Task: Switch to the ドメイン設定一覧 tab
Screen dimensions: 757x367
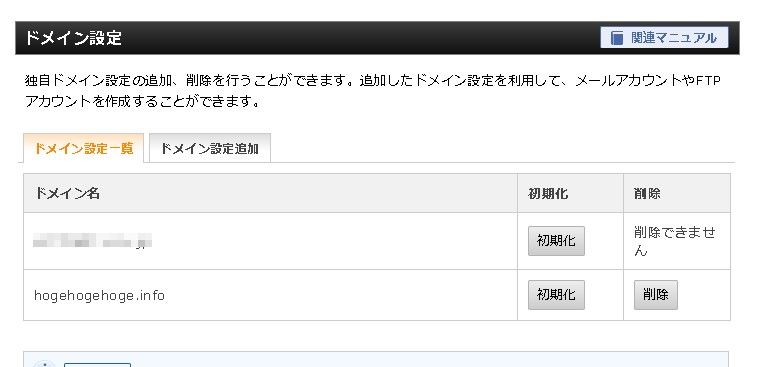Action: [x=84, y=148]
